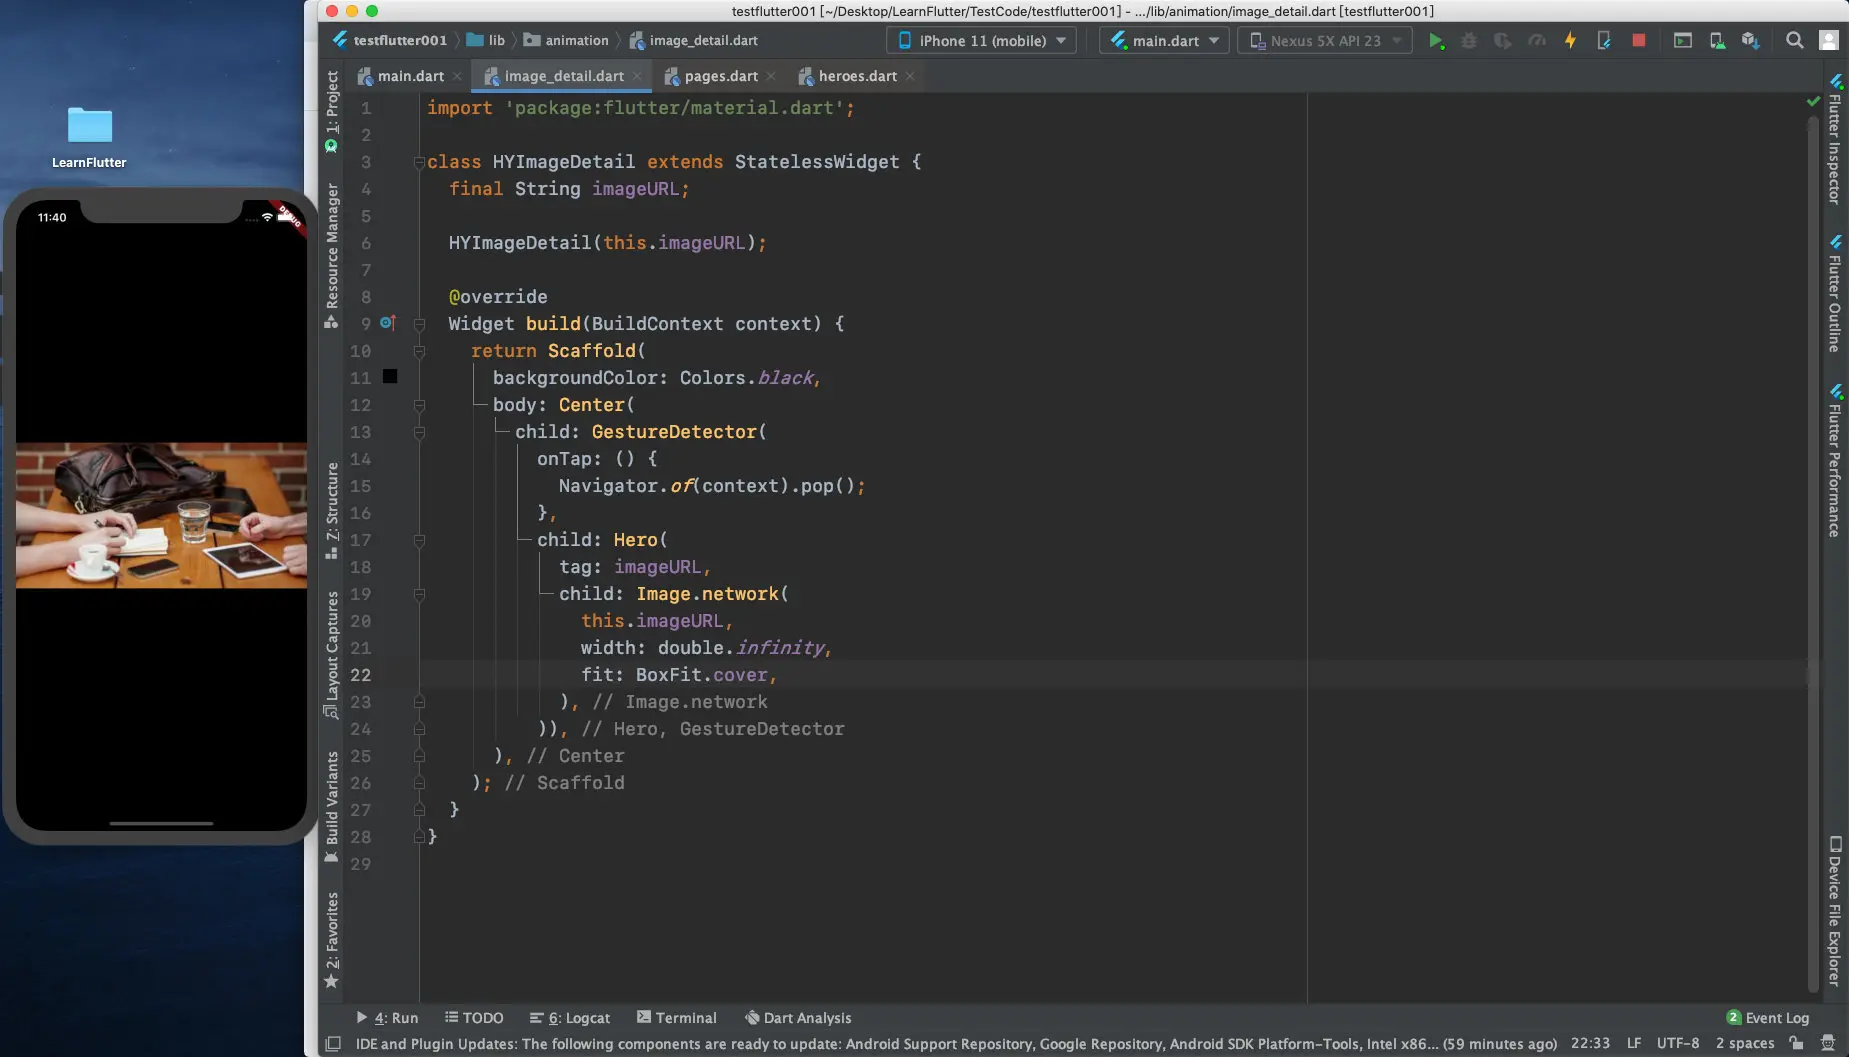This screenshot has width=1849, height=1057.
Task: Run the app with green play button
Action: click(1436, 41)
